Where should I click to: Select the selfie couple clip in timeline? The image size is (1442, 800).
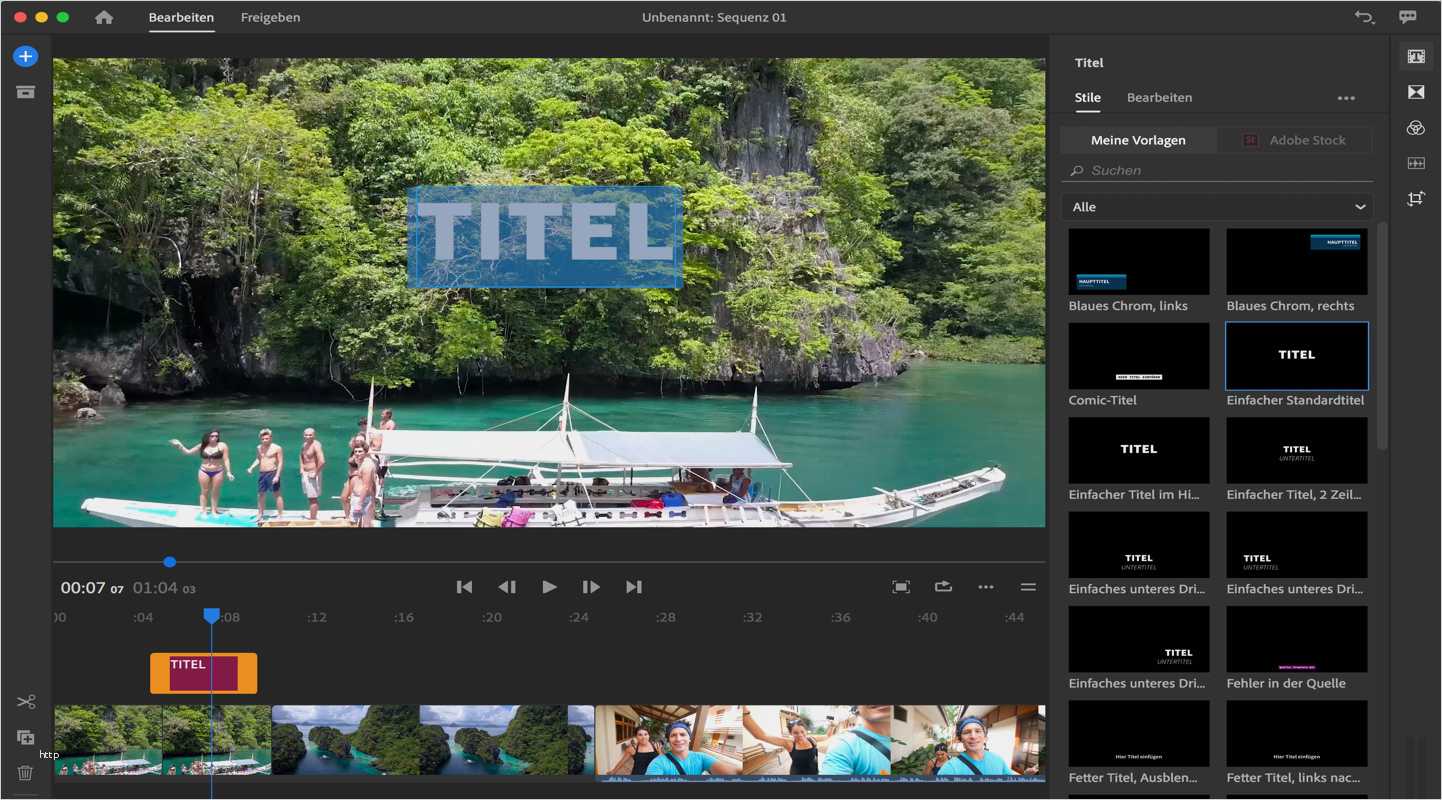coord(820,741)
